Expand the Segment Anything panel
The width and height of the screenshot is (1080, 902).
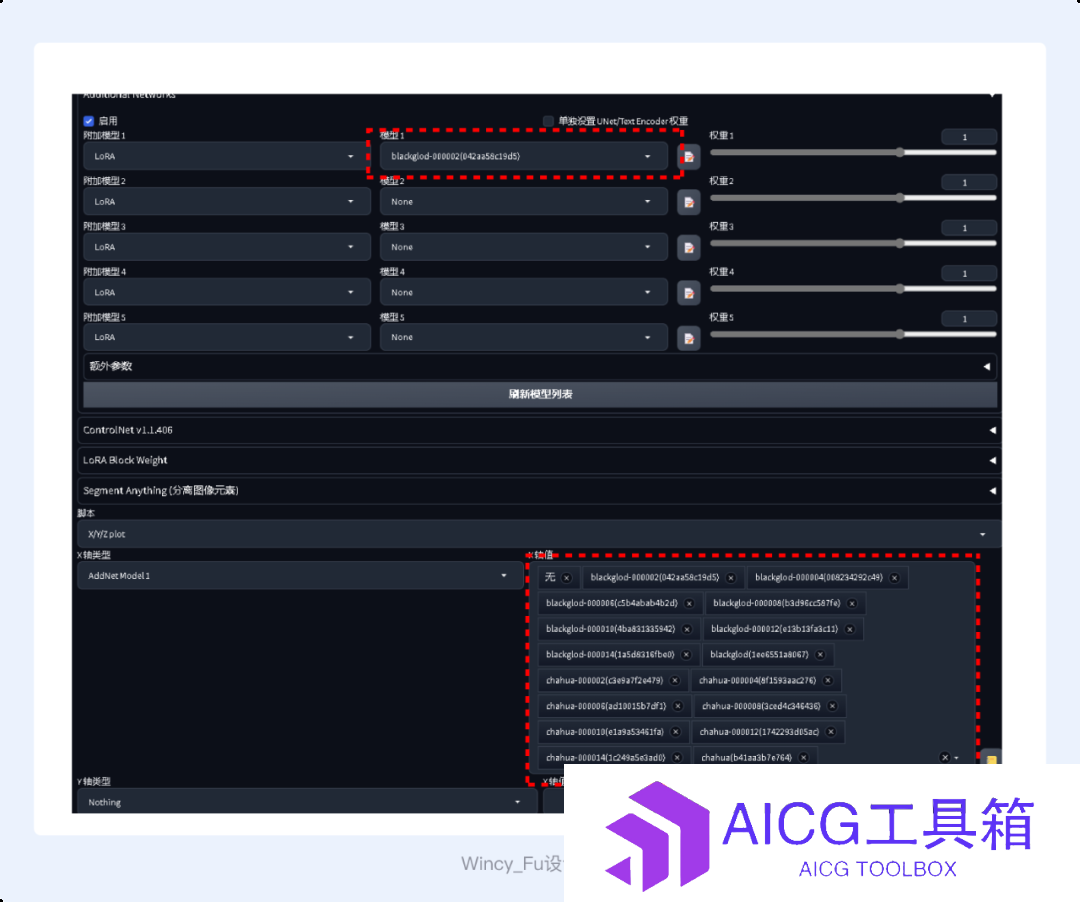pos(539,490)
